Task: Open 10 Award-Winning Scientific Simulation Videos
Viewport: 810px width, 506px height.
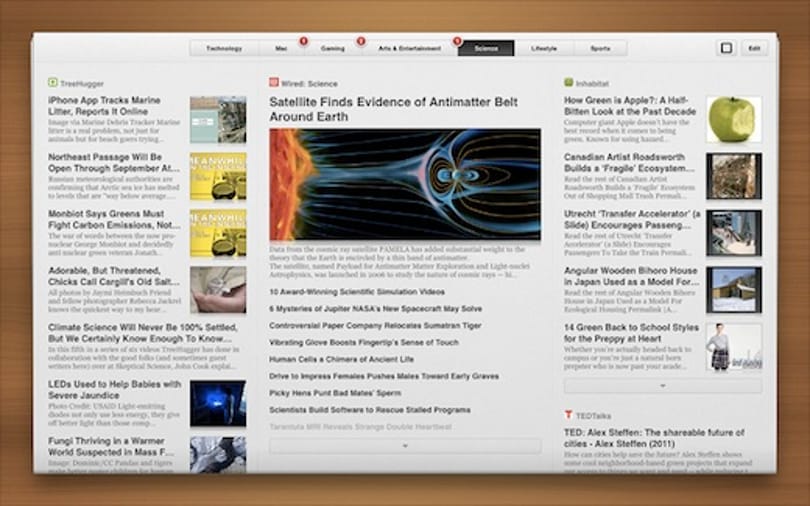Action: (357, 292)
